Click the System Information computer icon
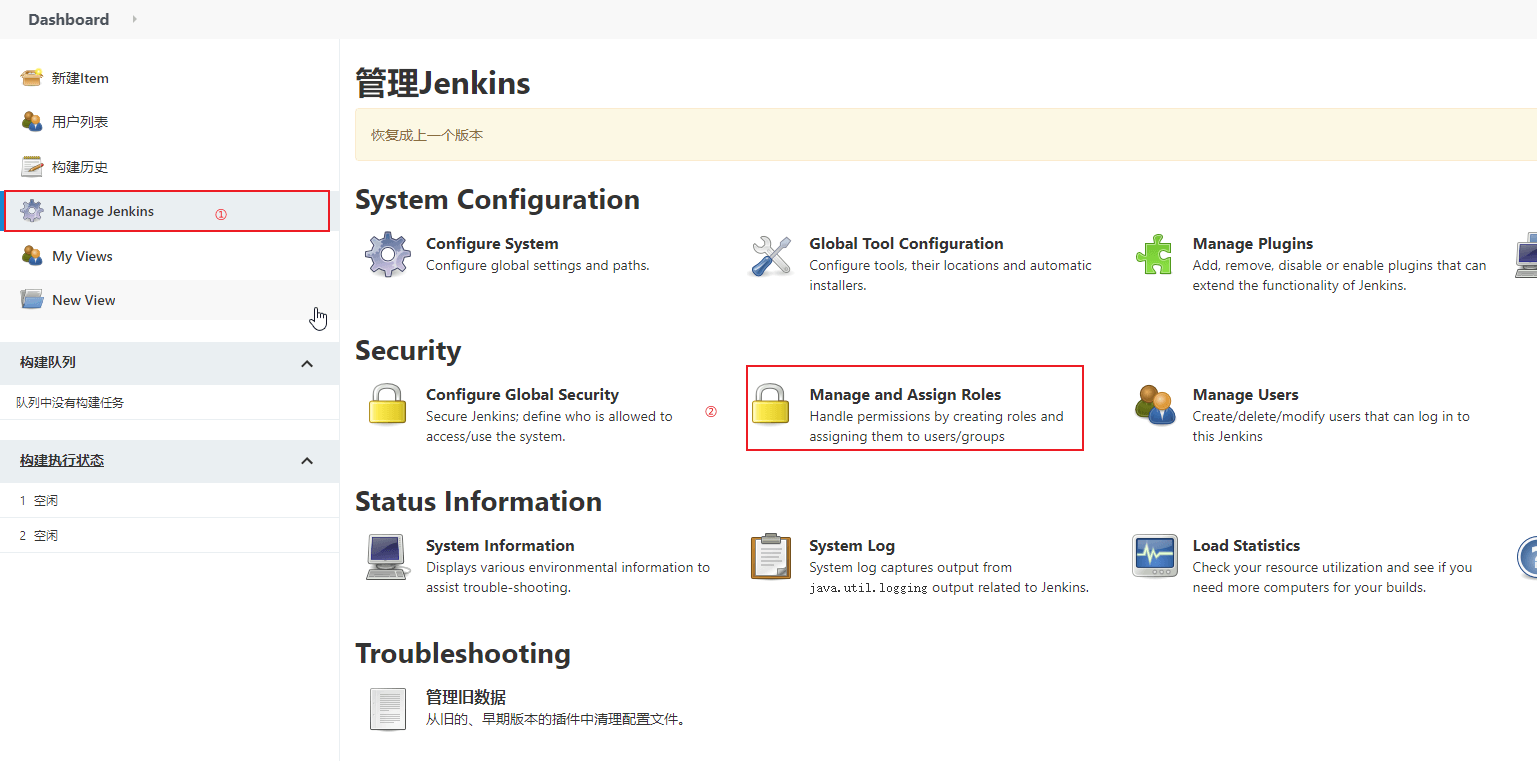The width and height of the screenshot is (1537, 761). pos(387,557)
